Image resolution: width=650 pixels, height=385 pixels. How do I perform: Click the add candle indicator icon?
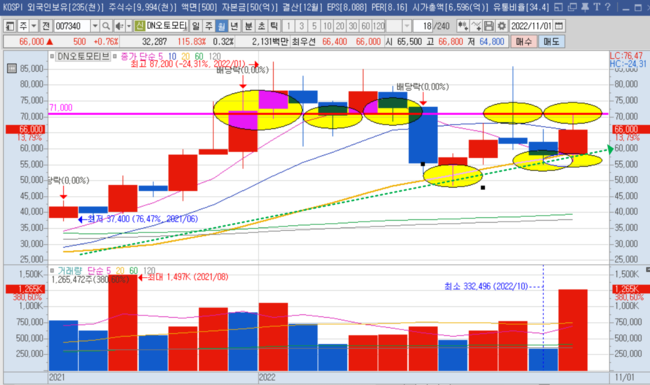tap(463, 26)
